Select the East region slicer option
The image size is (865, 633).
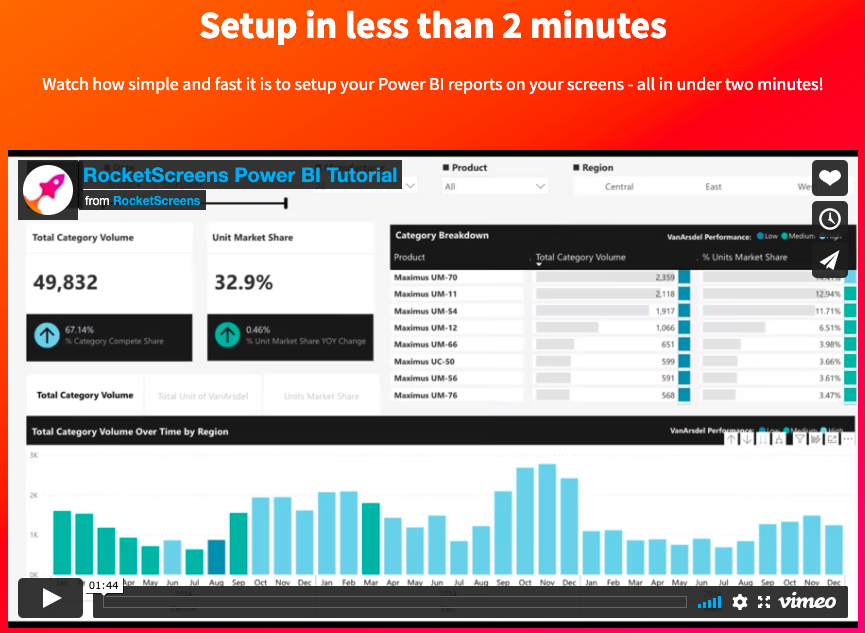coord(713,187)
